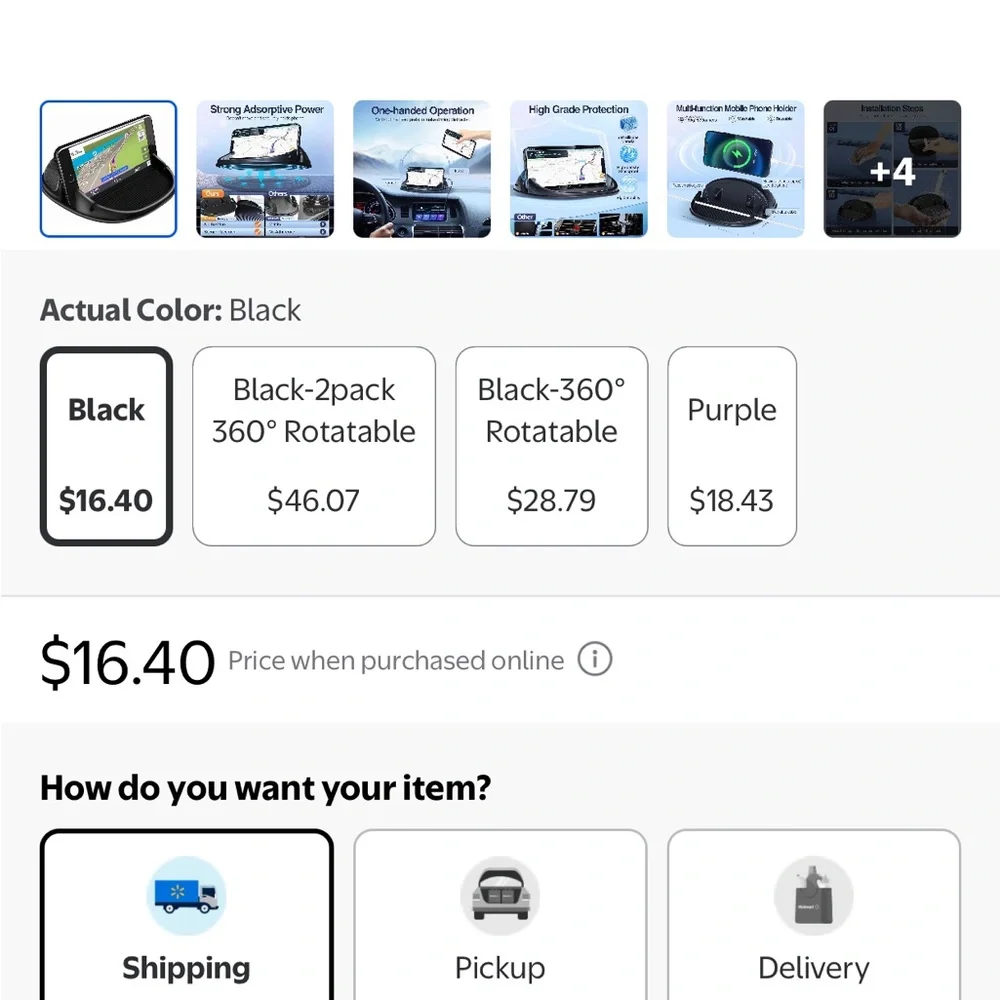Choose Pickup fulfillment option
Screen dimensions: 1000x1000
[501, 915]
